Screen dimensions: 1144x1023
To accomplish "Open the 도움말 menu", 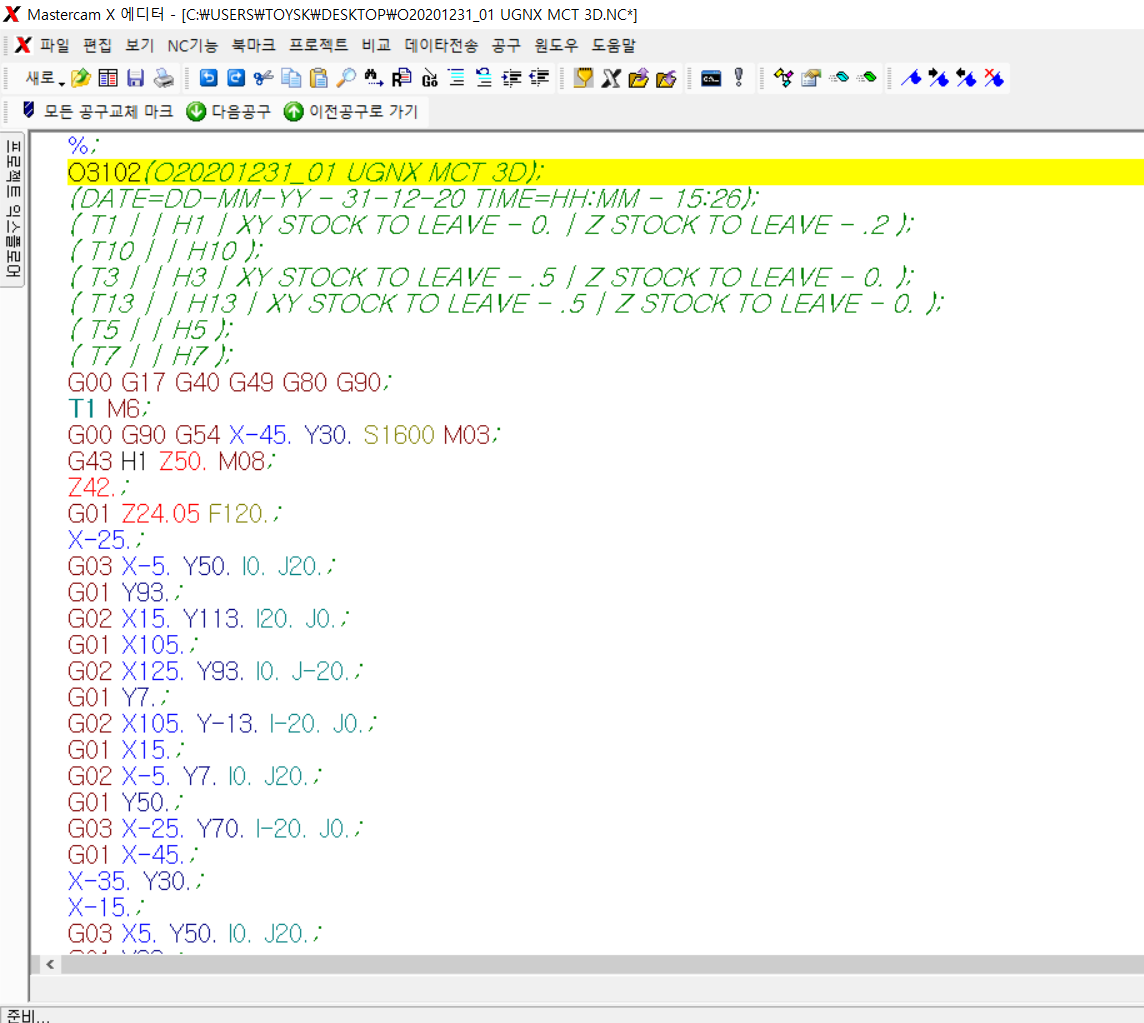I will pos(614,45).
